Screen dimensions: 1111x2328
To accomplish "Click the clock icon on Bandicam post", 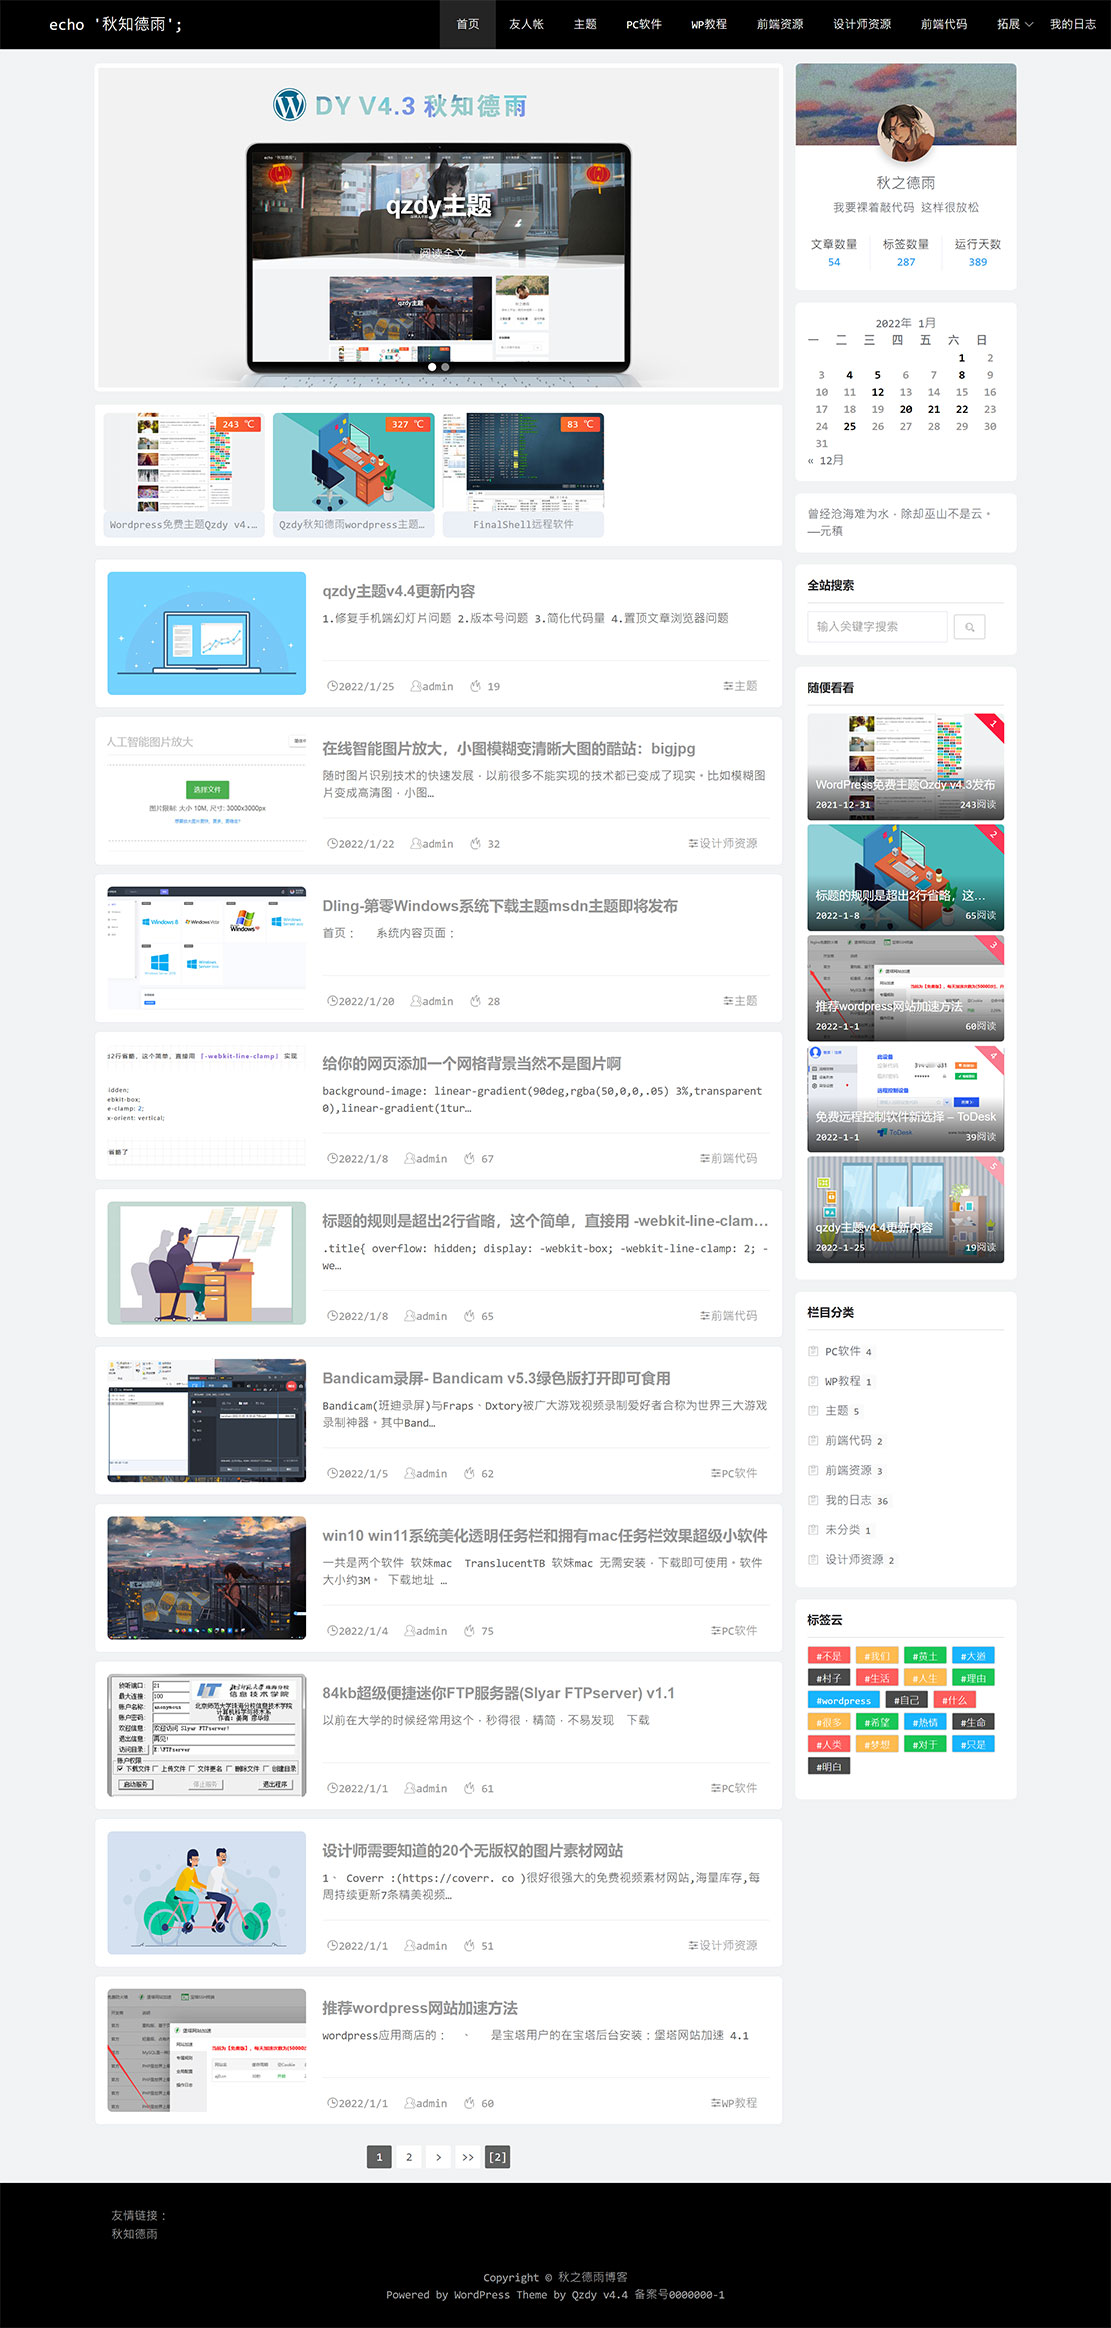I will click(332, 1474).
